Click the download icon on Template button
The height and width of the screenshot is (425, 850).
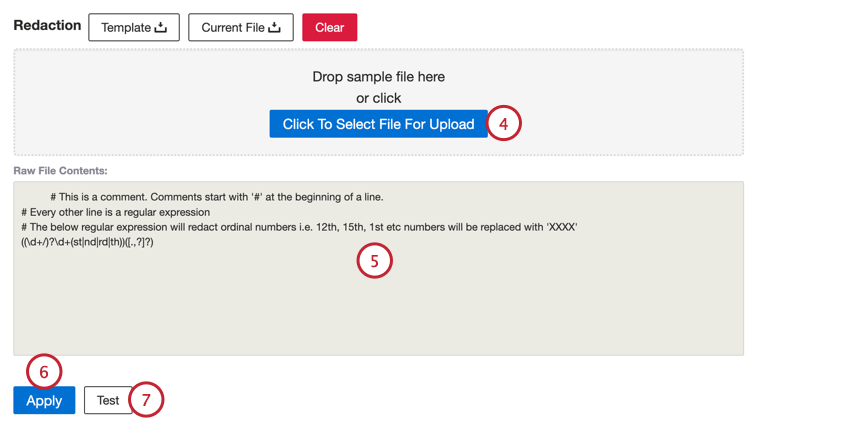point(161,28)
